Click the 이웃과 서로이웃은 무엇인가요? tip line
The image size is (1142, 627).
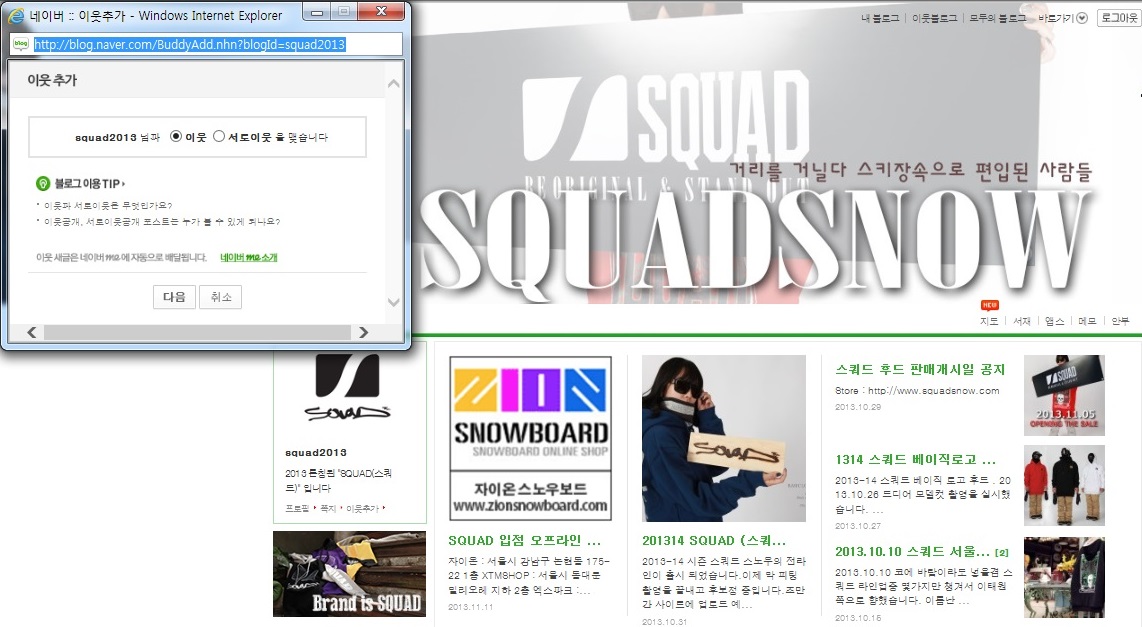coord(108,205)
